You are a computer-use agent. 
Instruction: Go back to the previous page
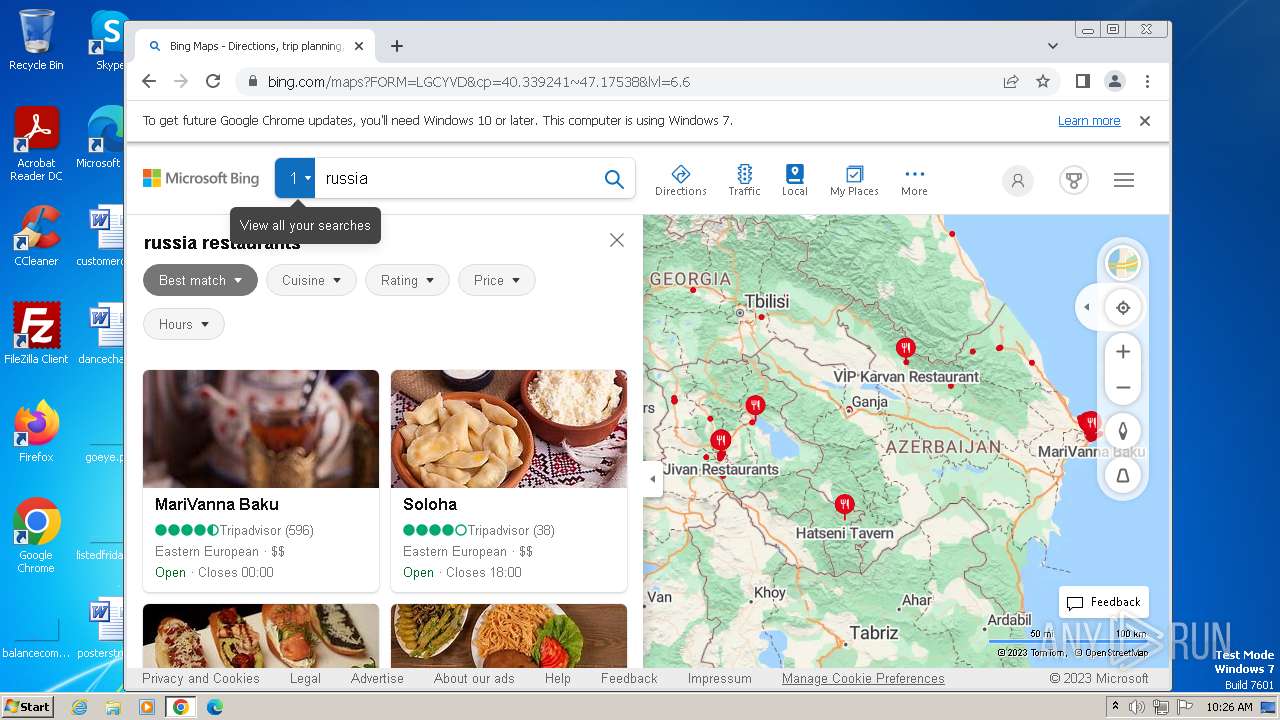(x=149, y=82)
